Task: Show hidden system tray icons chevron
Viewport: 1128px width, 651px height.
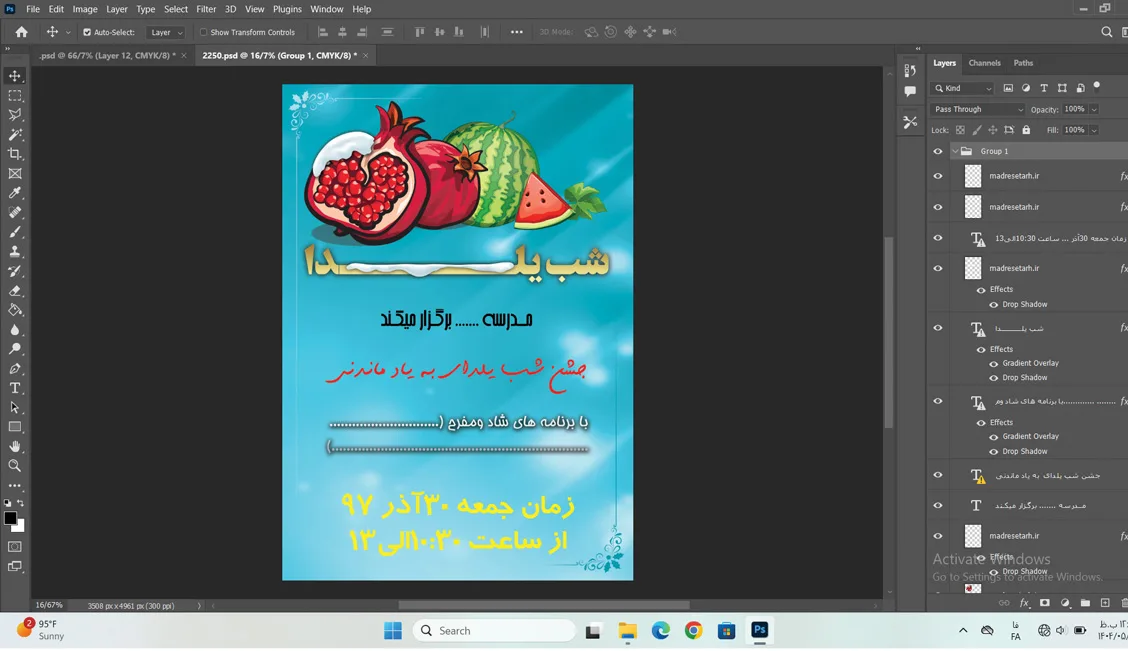Action: tap(963, 630)
